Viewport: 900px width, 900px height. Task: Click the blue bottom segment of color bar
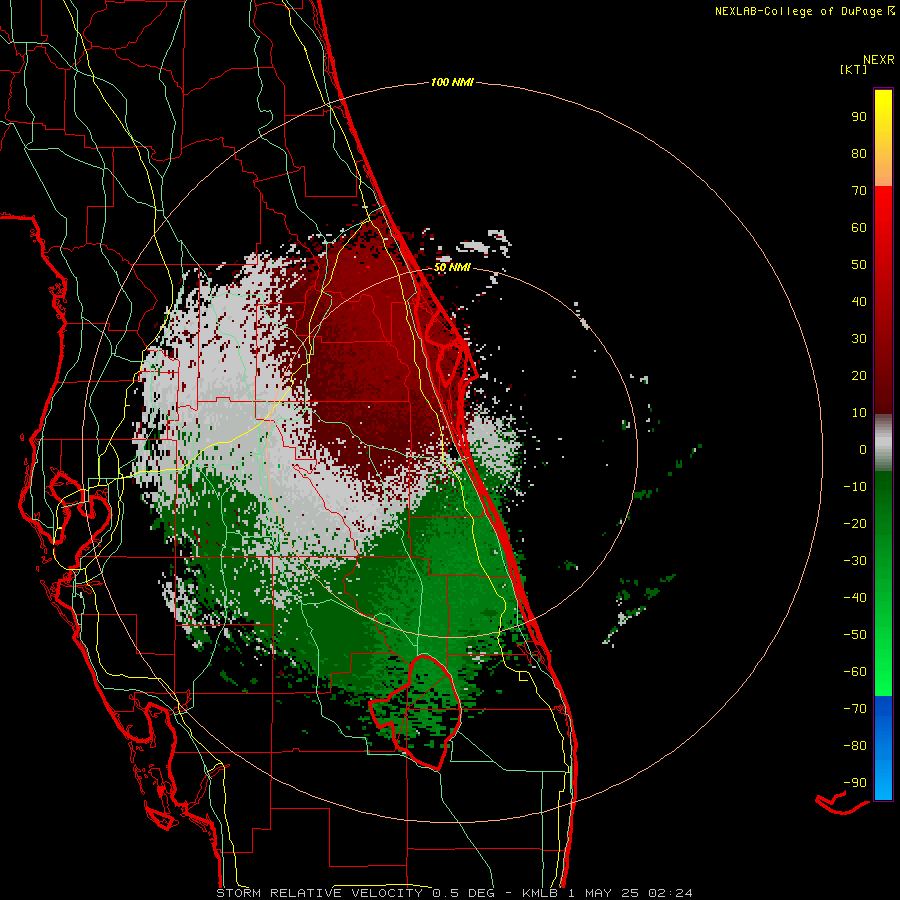click(883, 748)
